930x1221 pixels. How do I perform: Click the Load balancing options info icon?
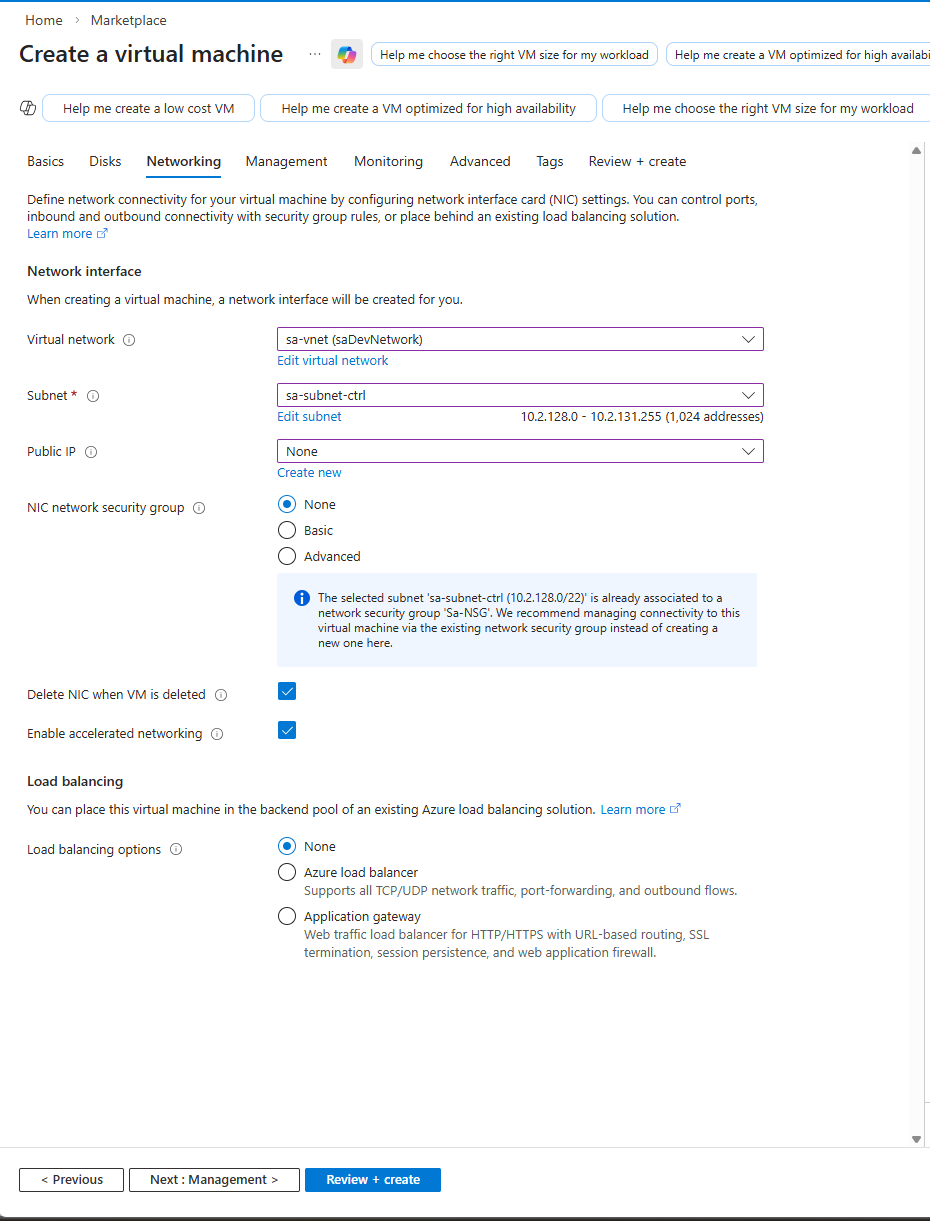(x=176, y=850)
